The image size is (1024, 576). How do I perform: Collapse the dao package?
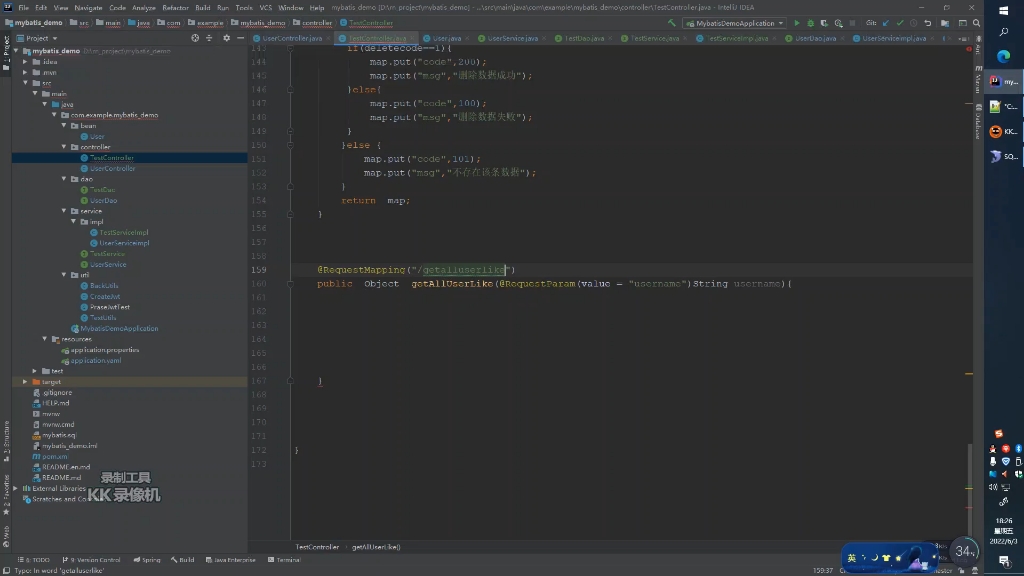tap(64, 179)
